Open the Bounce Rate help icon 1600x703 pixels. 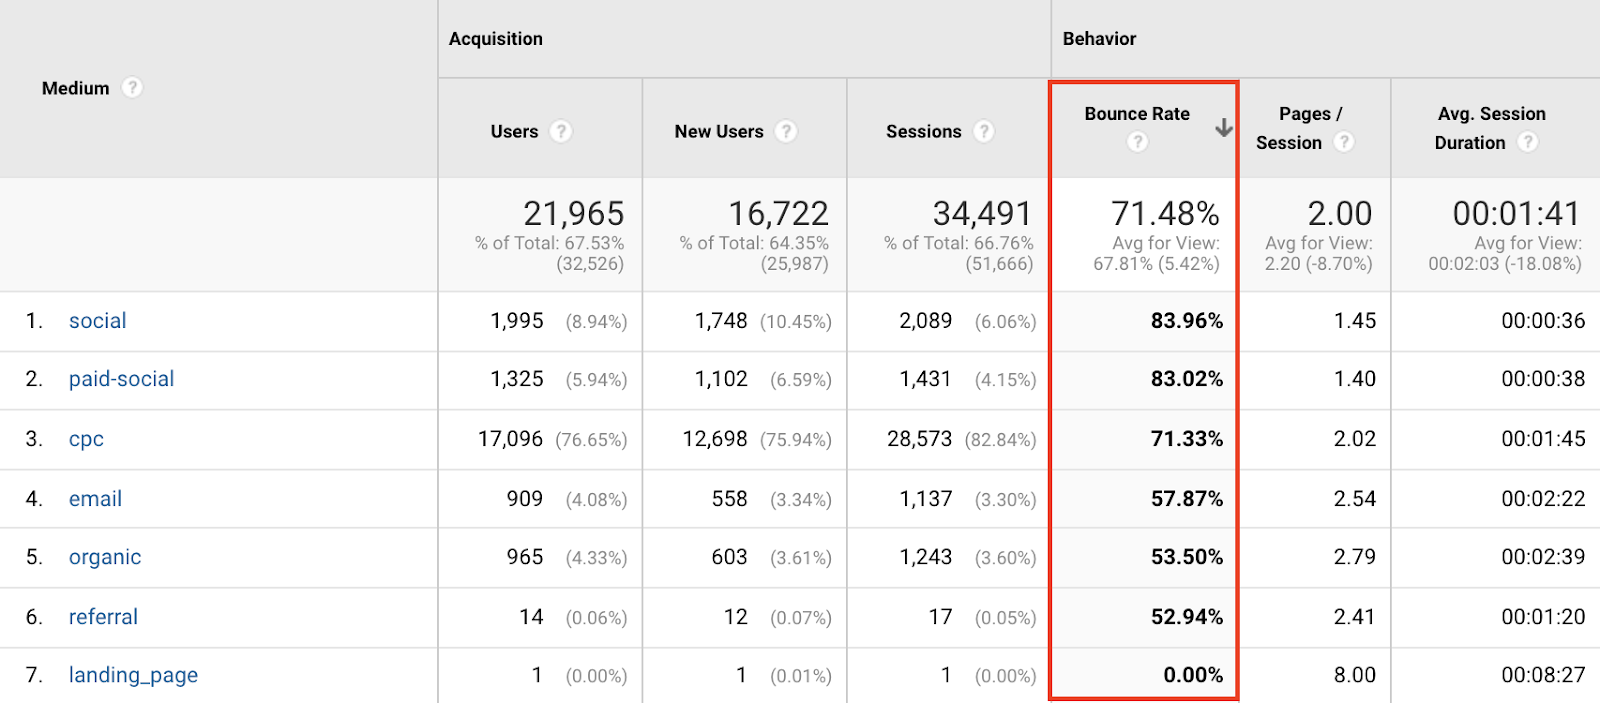click(x=1137, y=142)
